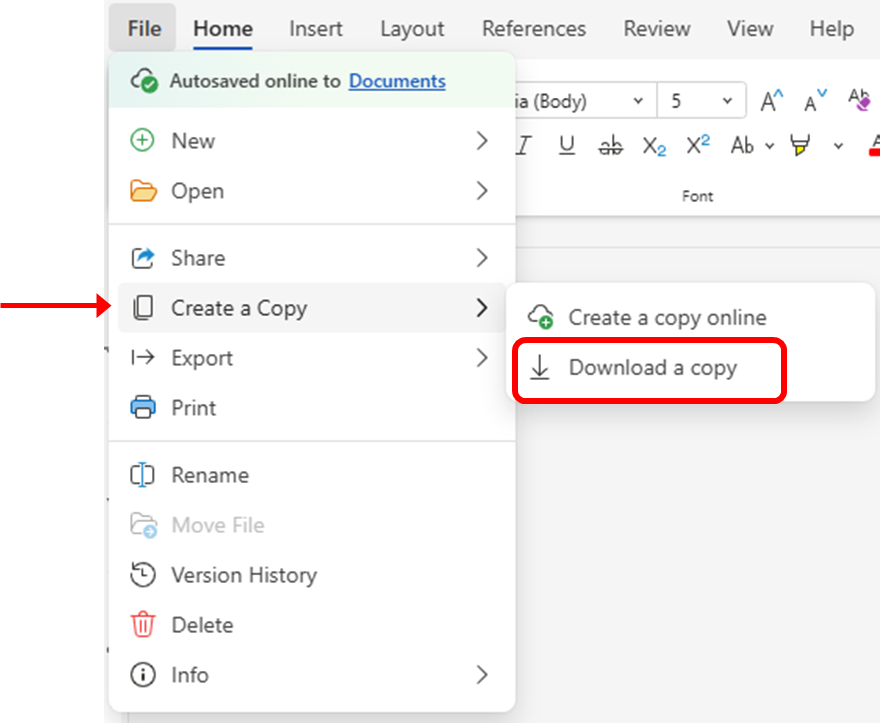Clear formatting with the eraser icon
Viewport: 880px width, 723px height.
pos(859,100)
